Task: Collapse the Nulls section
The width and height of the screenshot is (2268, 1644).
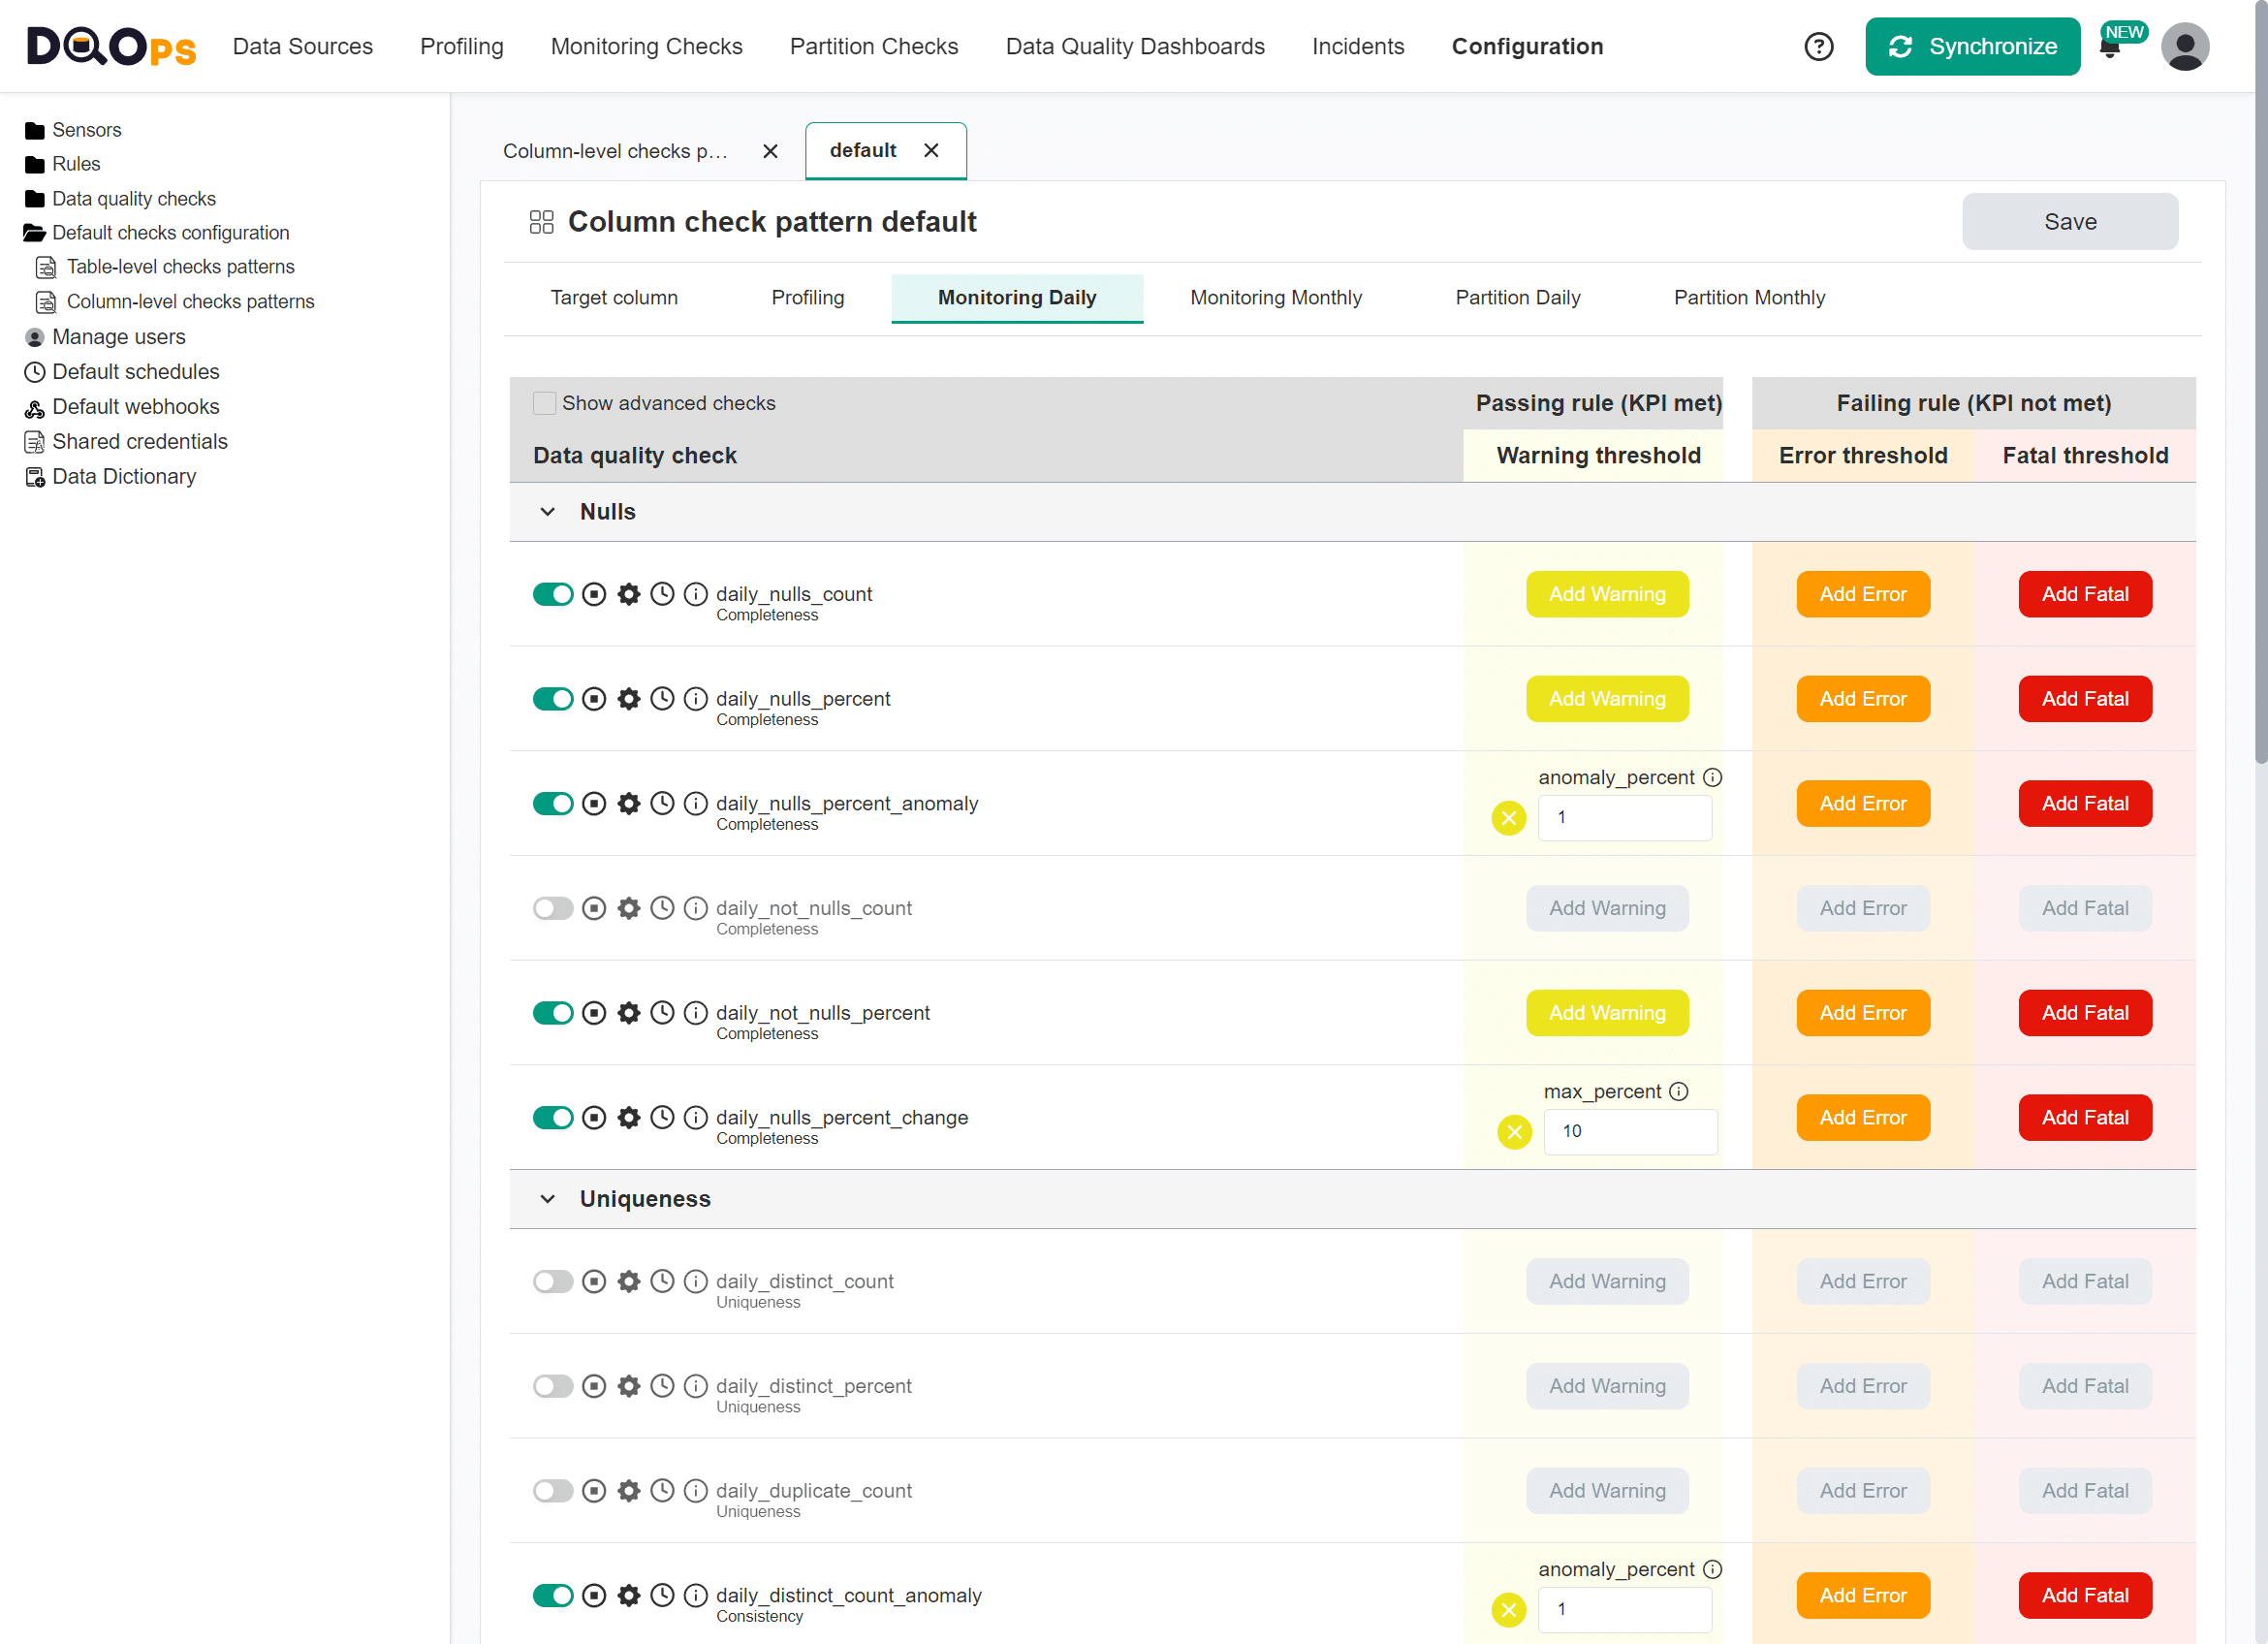Action: [x=547, y=511]
